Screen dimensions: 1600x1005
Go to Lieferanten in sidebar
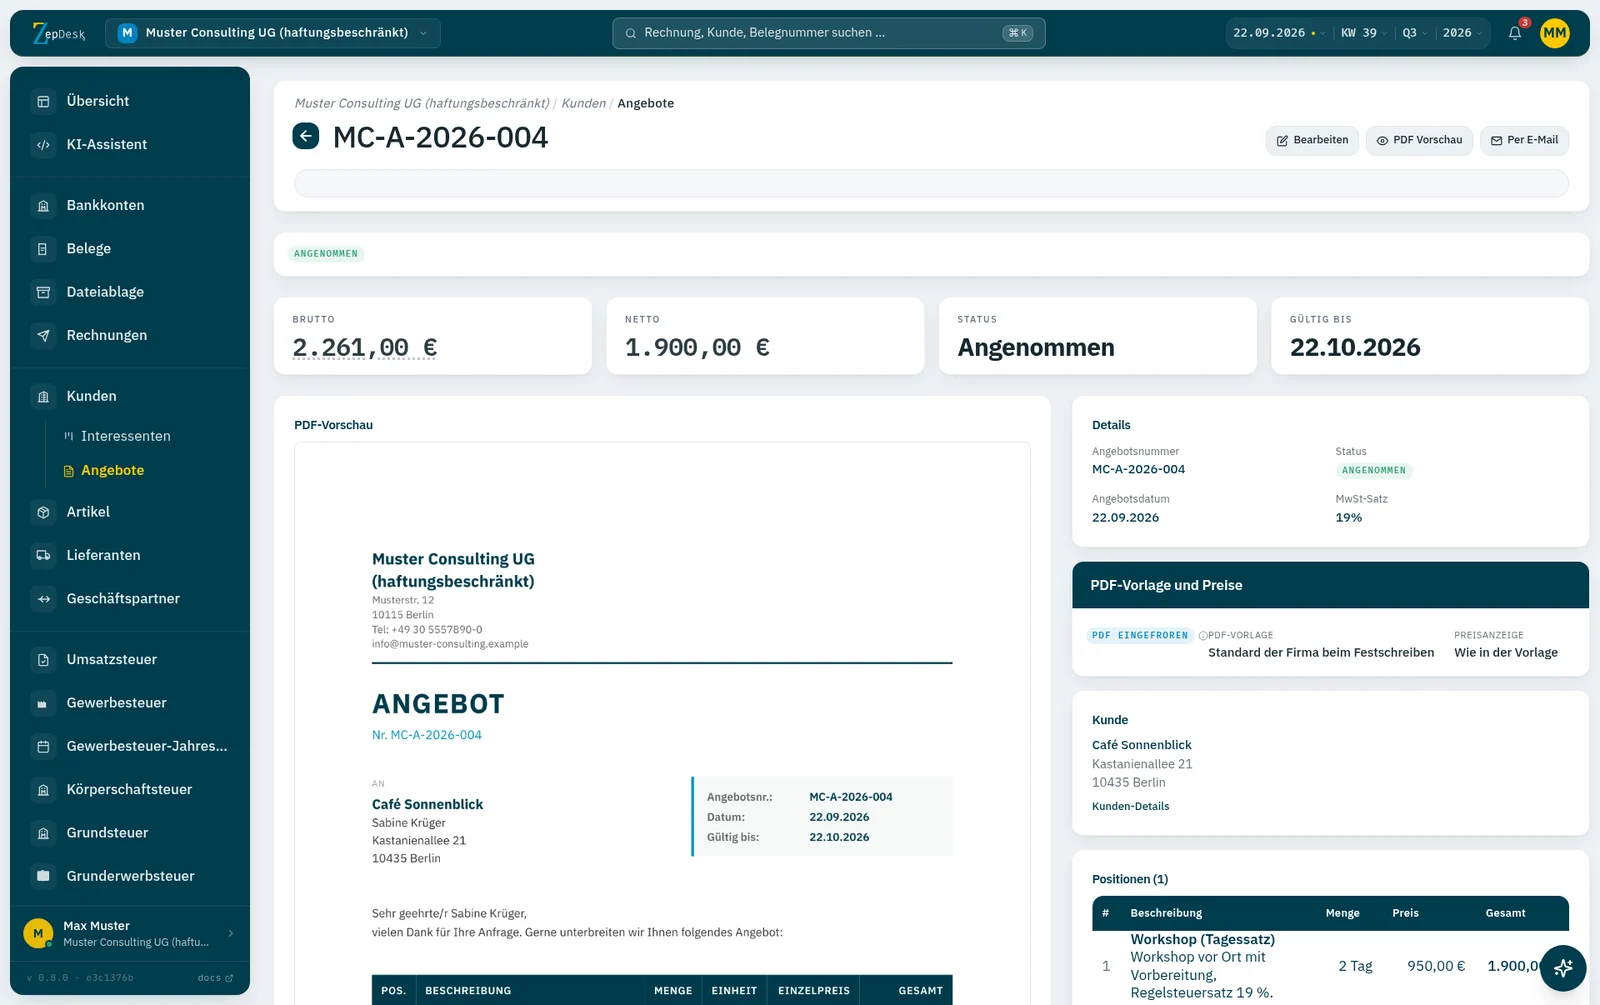click(103, 555)
